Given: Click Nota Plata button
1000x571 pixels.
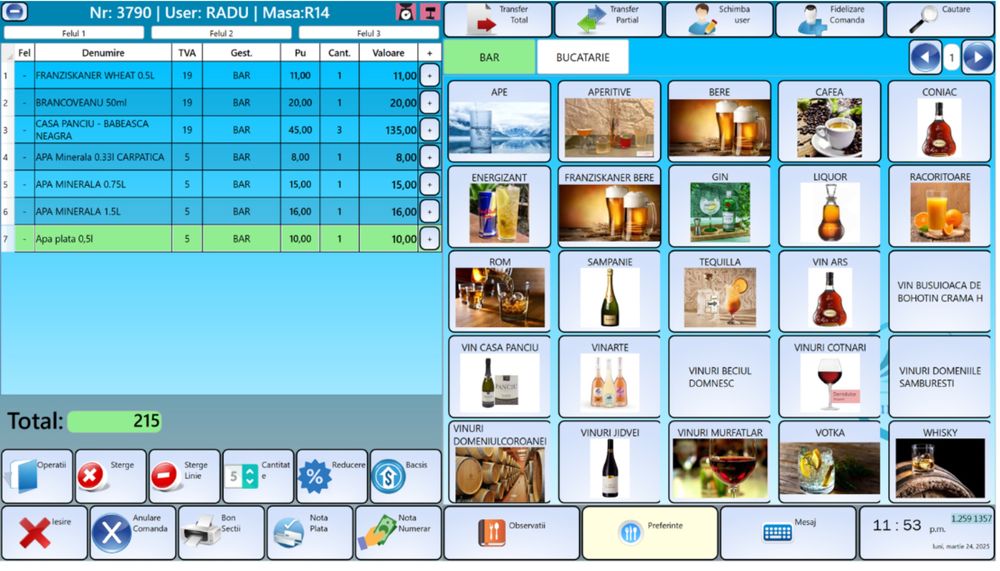Looking at the screenshot, I should pos(310,533).
